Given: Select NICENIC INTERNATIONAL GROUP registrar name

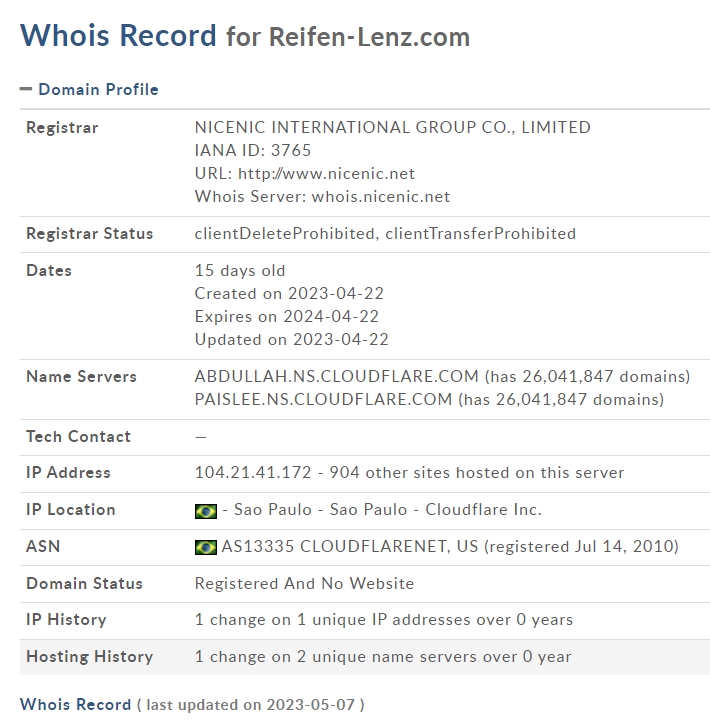Looking at the screenshot, I should [x=392, y=127].
